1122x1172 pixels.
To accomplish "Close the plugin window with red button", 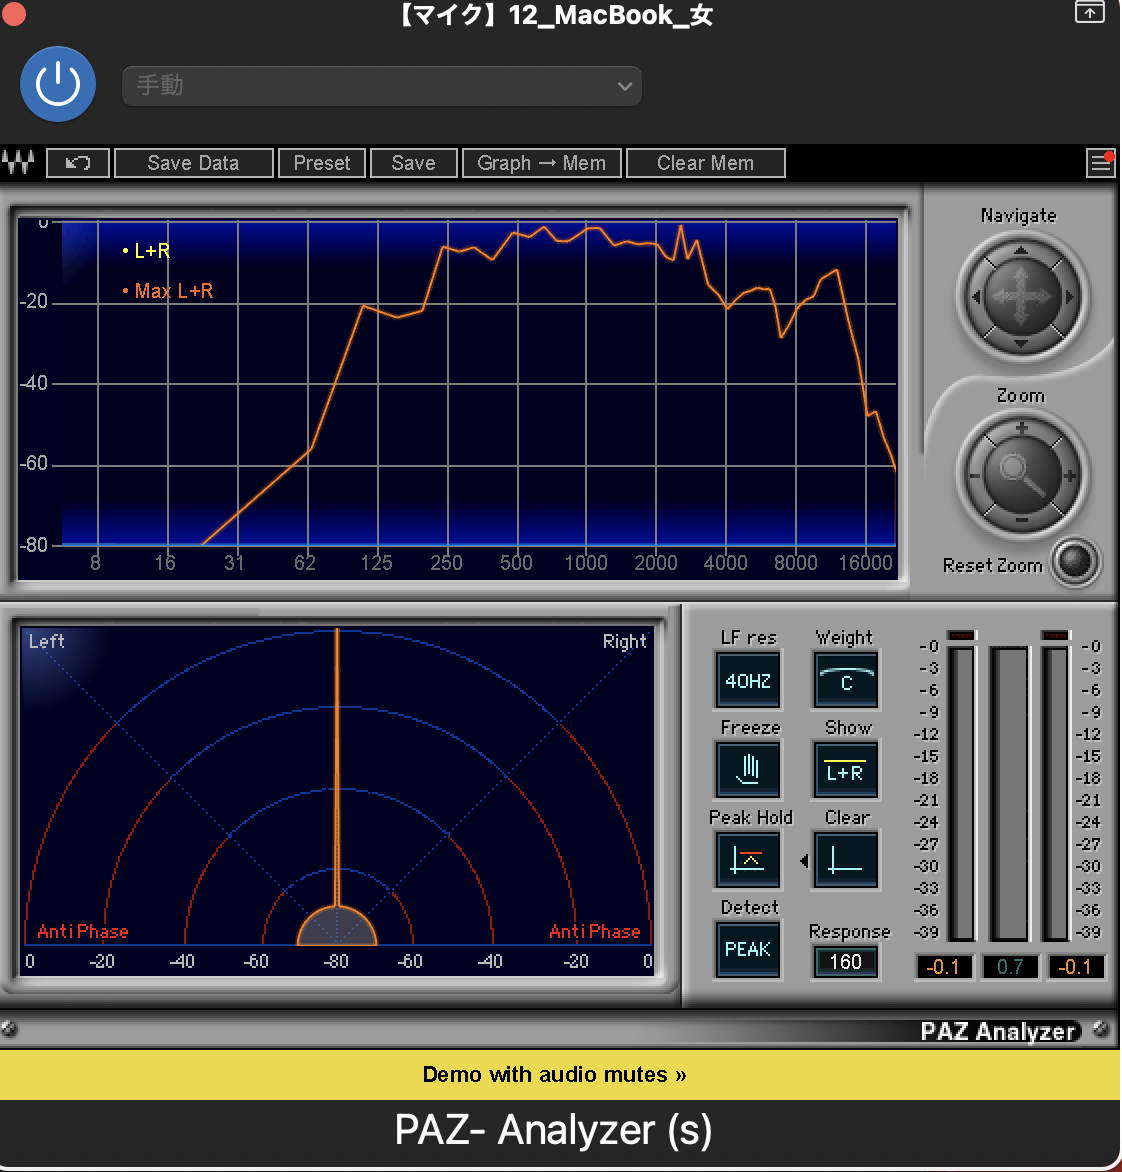I will pyautogui.click(x=13, y=13).
